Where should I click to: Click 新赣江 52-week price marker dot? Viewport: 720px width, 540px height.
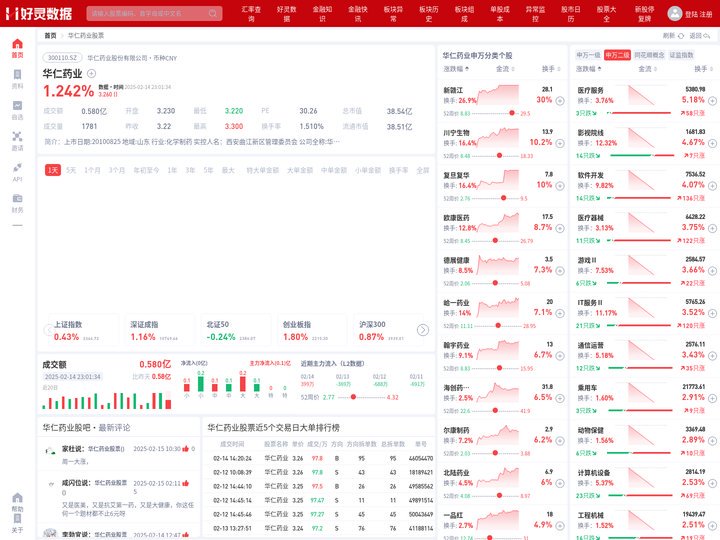(x=512, y=113)
